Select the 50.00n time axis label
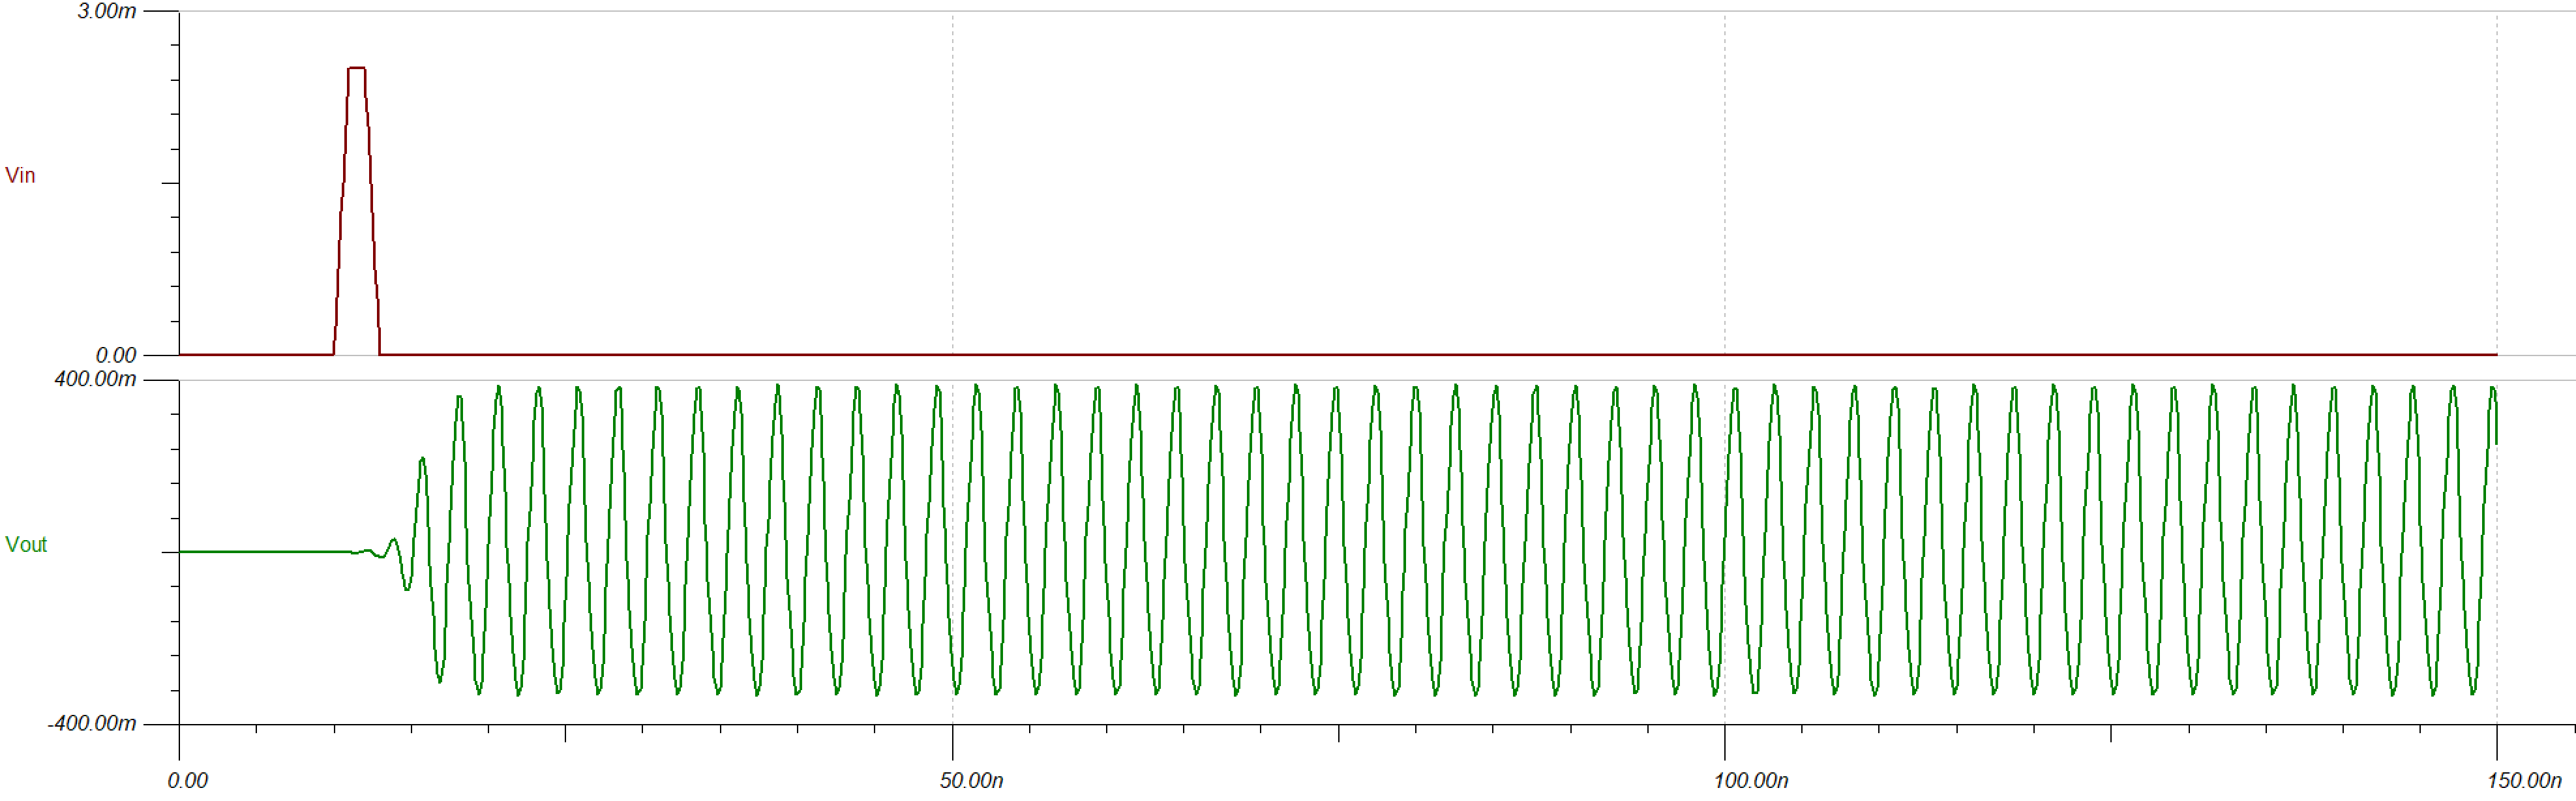The width and height of the screenshot is (2576, 801). (x=971, y=780)
